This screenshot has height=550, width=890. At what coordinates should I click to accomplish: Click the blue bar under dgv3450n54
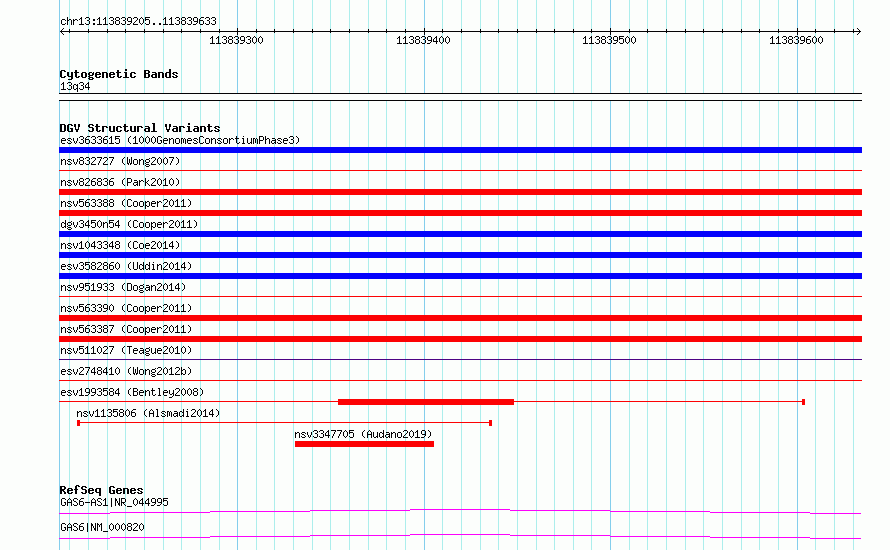[460, 234]
